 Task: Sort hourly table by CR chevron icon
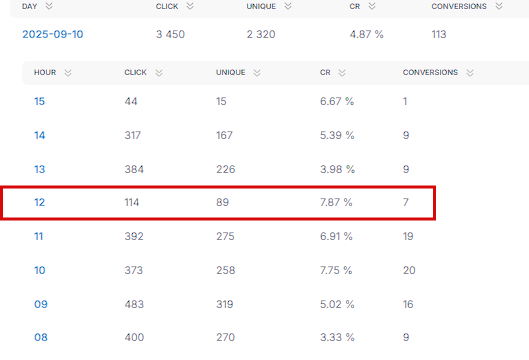coord(342,73)
